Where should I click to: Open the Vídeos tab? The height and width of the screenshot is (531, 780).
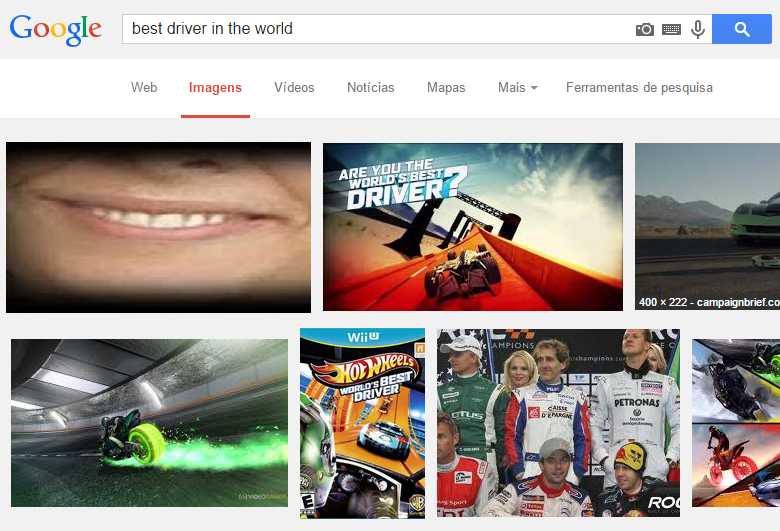point(294,88)
